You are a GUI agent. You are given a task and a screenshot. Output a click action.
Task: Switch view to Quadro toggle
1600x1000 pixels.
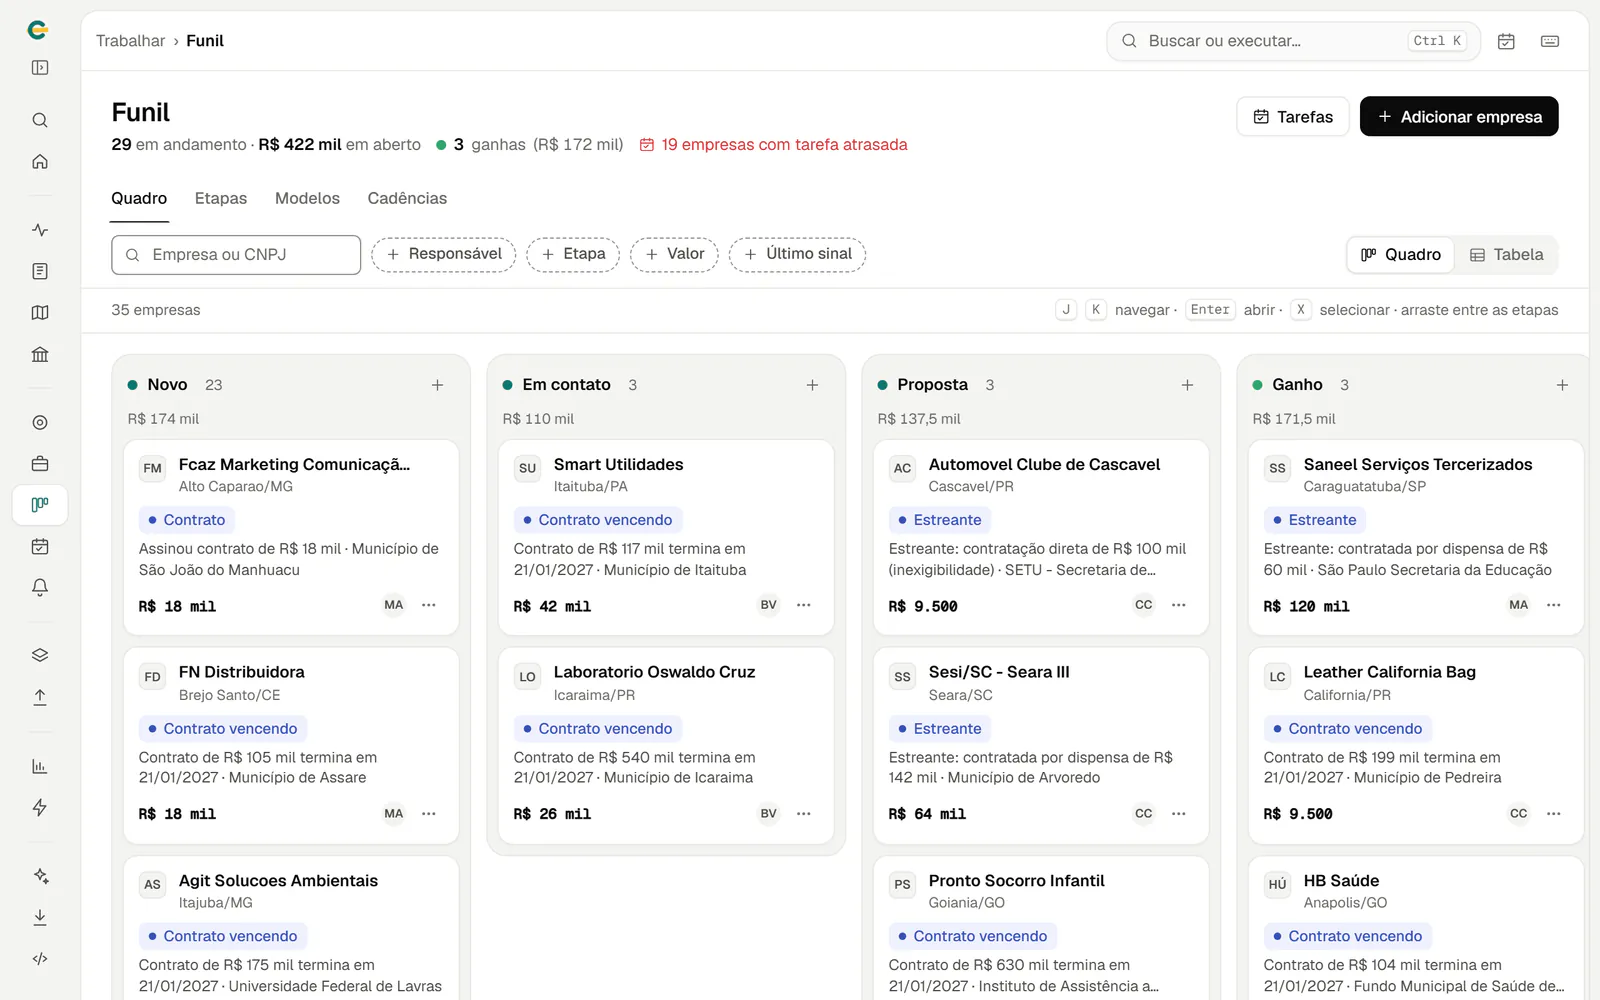[x=1401, y=255]
